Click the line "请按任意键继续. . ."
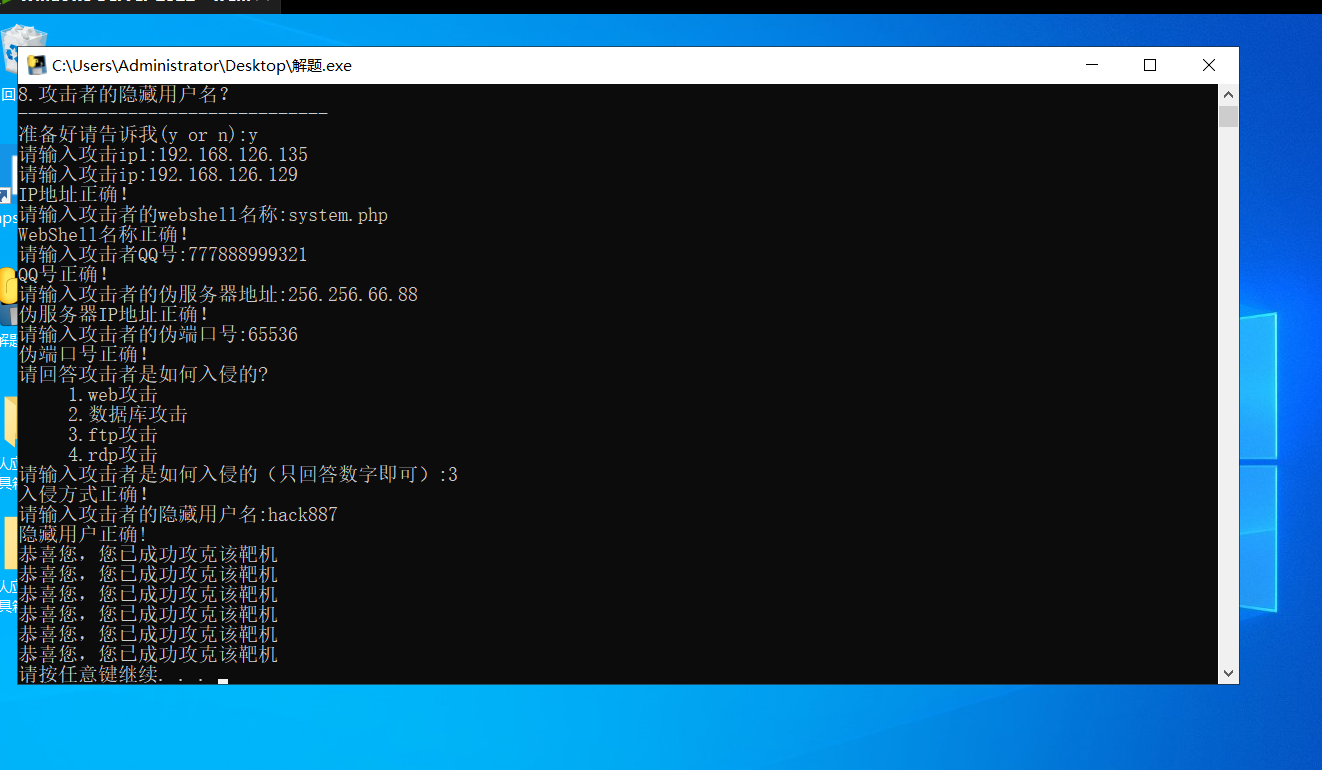The image size is (1322, 770). click(112, 675)
